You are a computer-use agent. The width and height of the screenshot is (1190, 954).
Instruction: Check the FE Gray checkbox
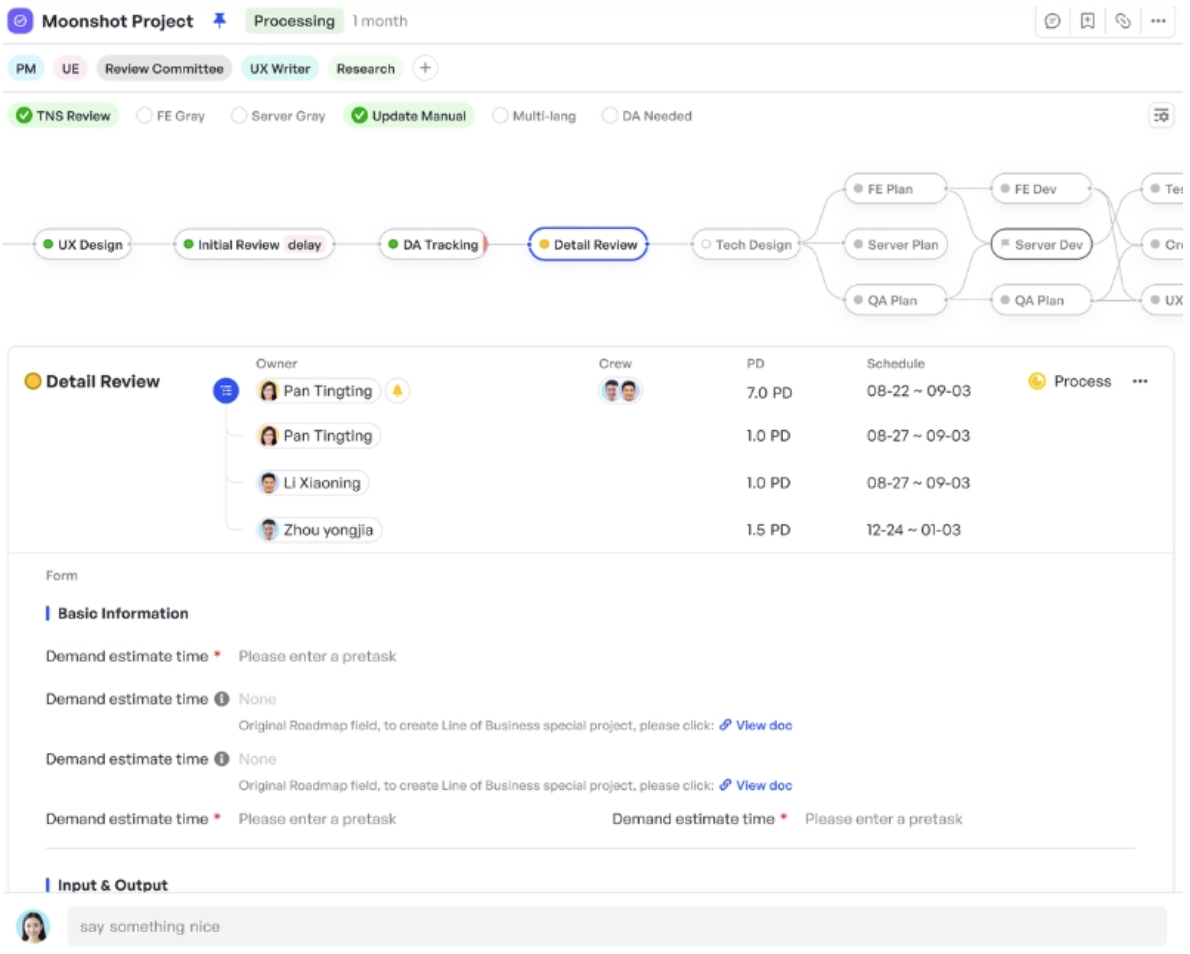[x=144, y=115]
